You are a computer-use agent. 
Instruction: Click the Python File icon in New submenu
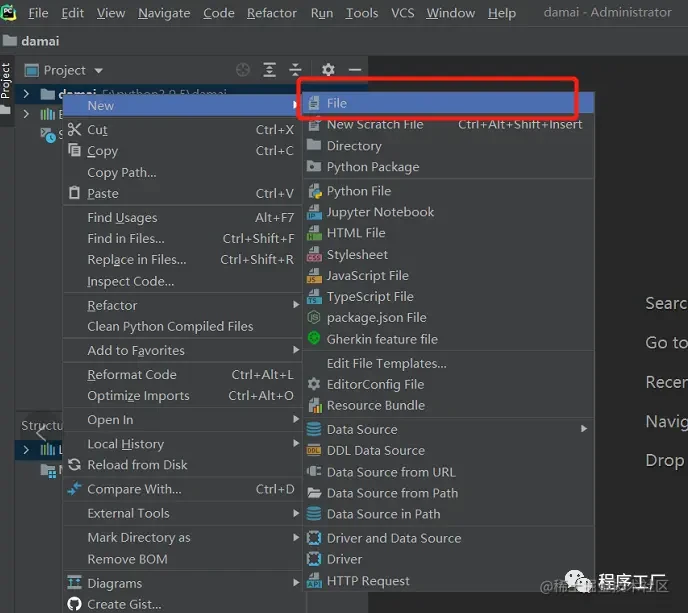(x=314, y=191)
